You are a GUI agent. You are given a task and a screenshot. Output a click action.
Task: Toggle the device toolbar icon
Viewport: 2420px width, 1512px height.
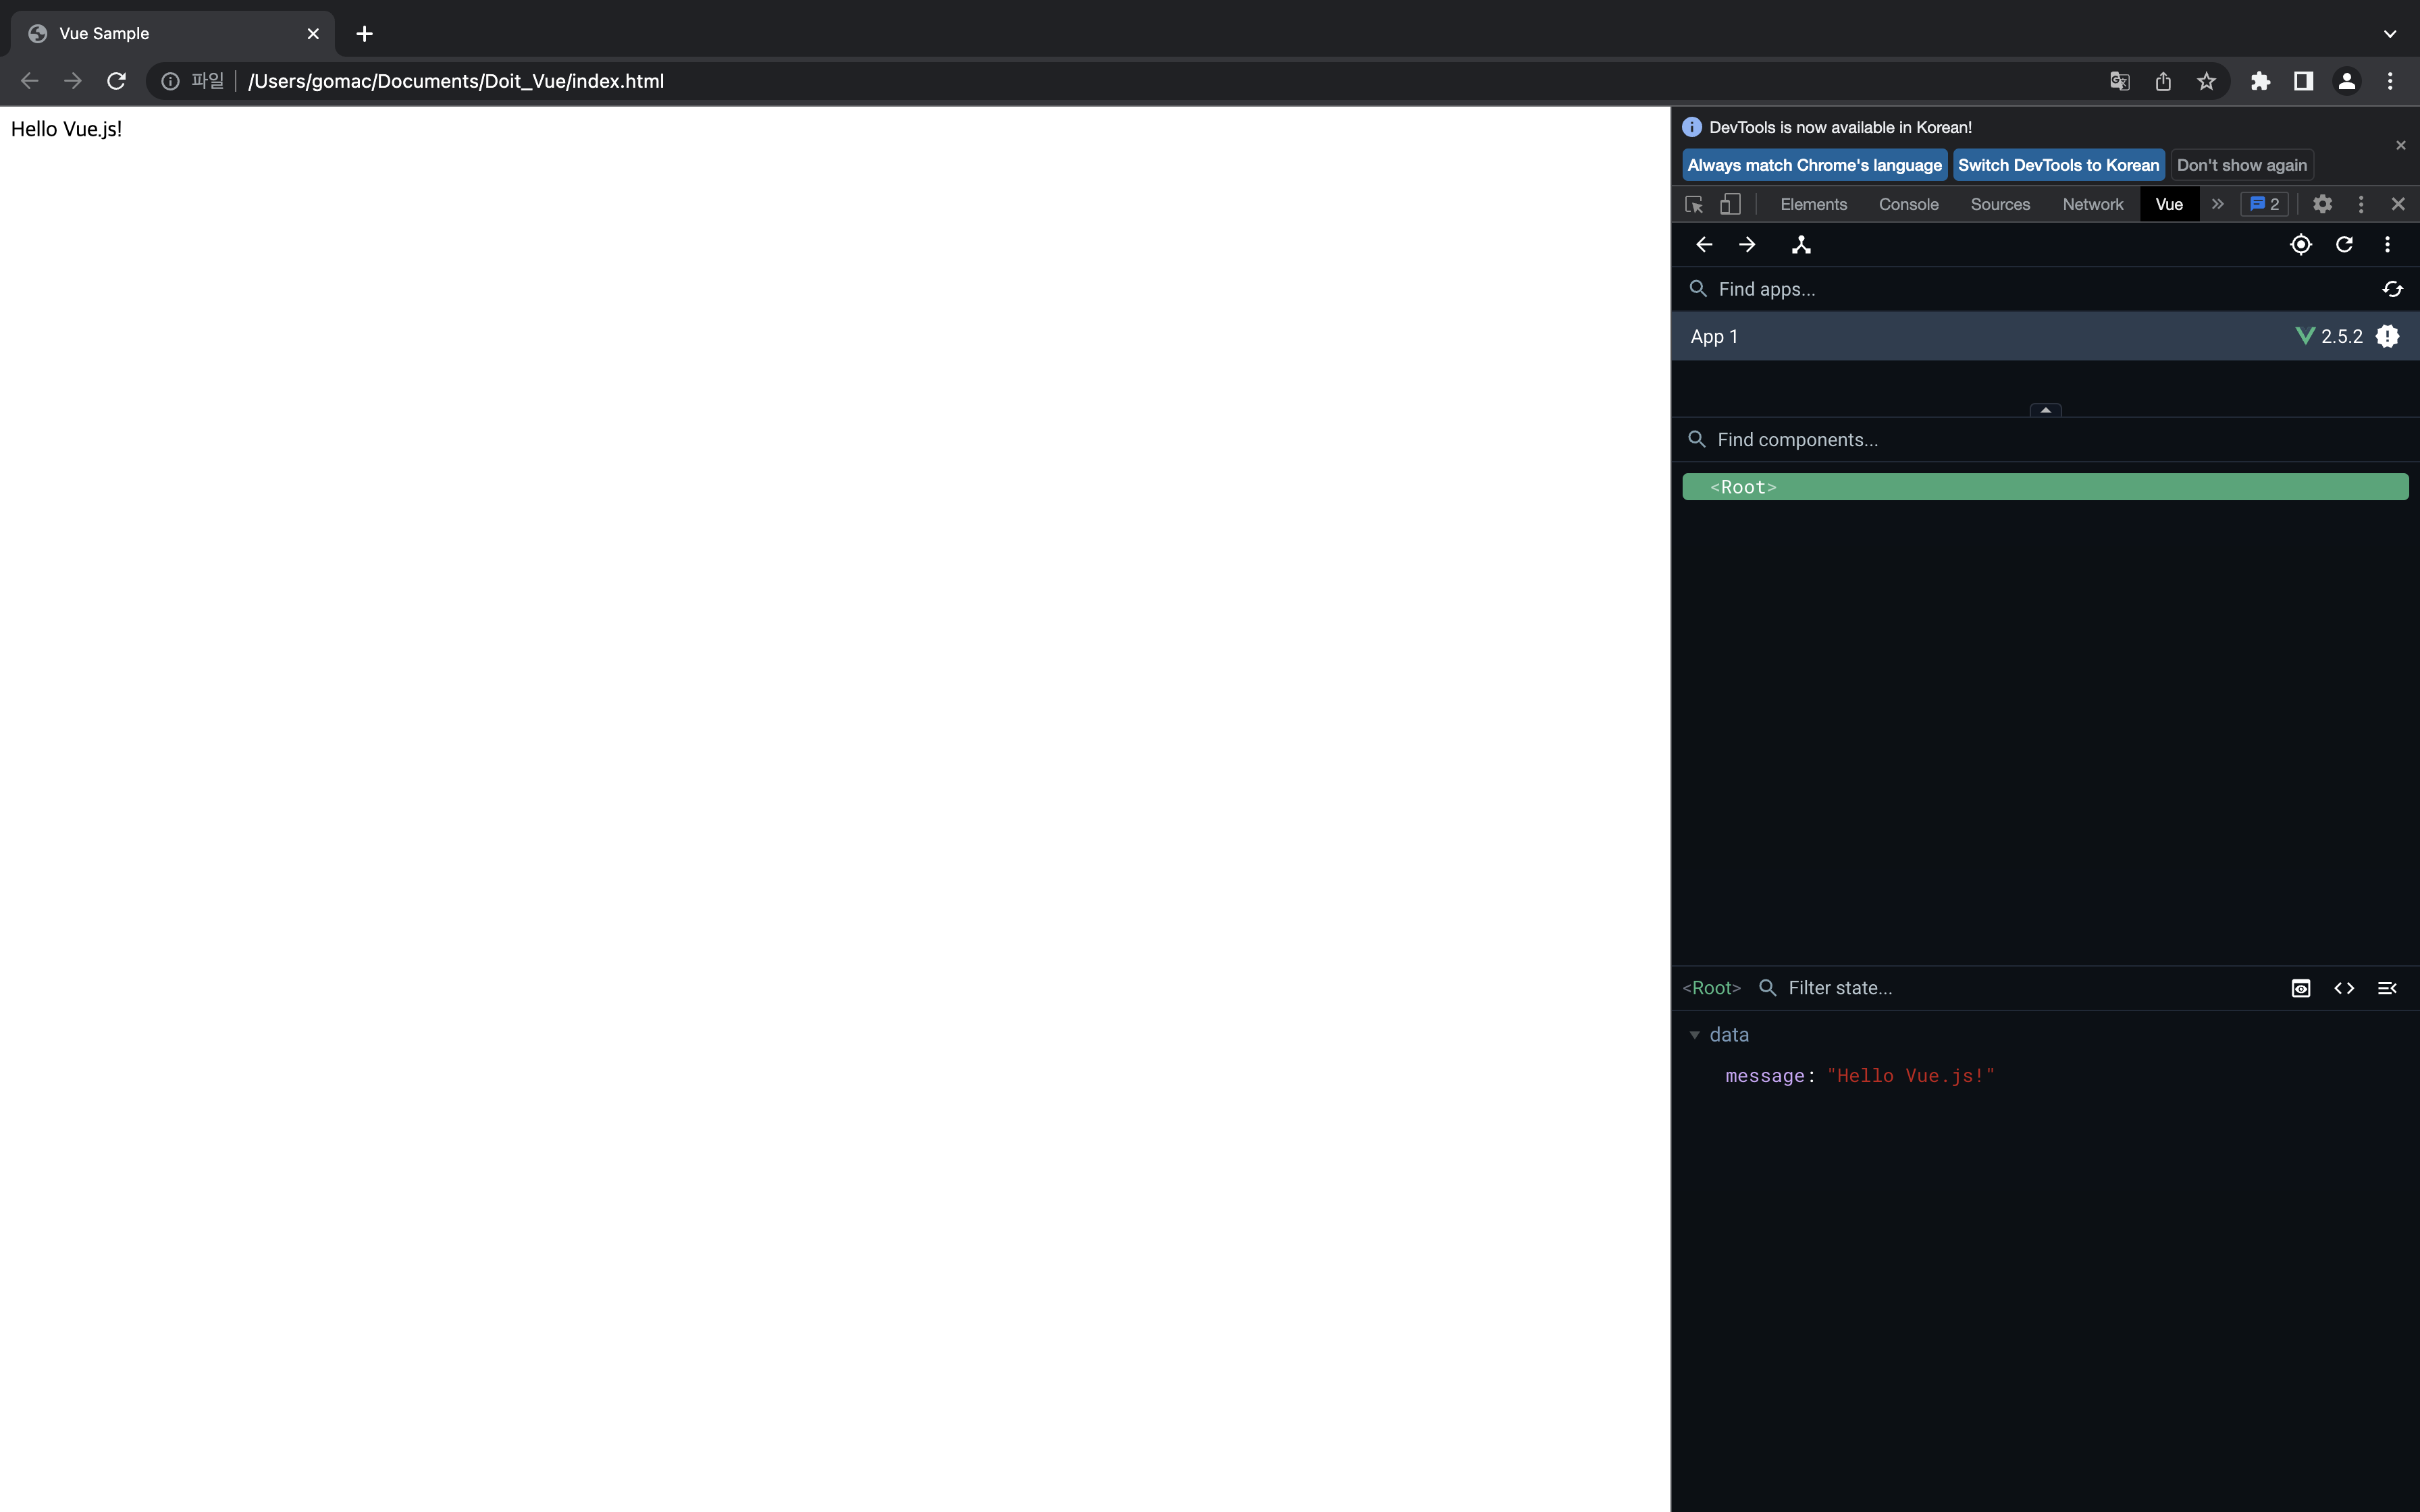(x=1730, y=204)
